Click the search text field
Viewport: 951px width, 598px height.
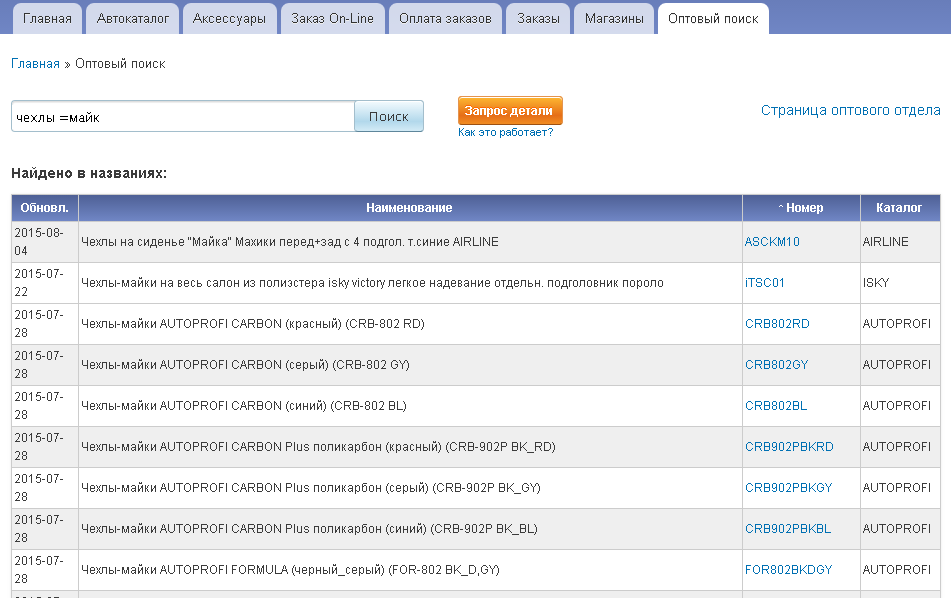pyautogui.click(x=183, y=117)
